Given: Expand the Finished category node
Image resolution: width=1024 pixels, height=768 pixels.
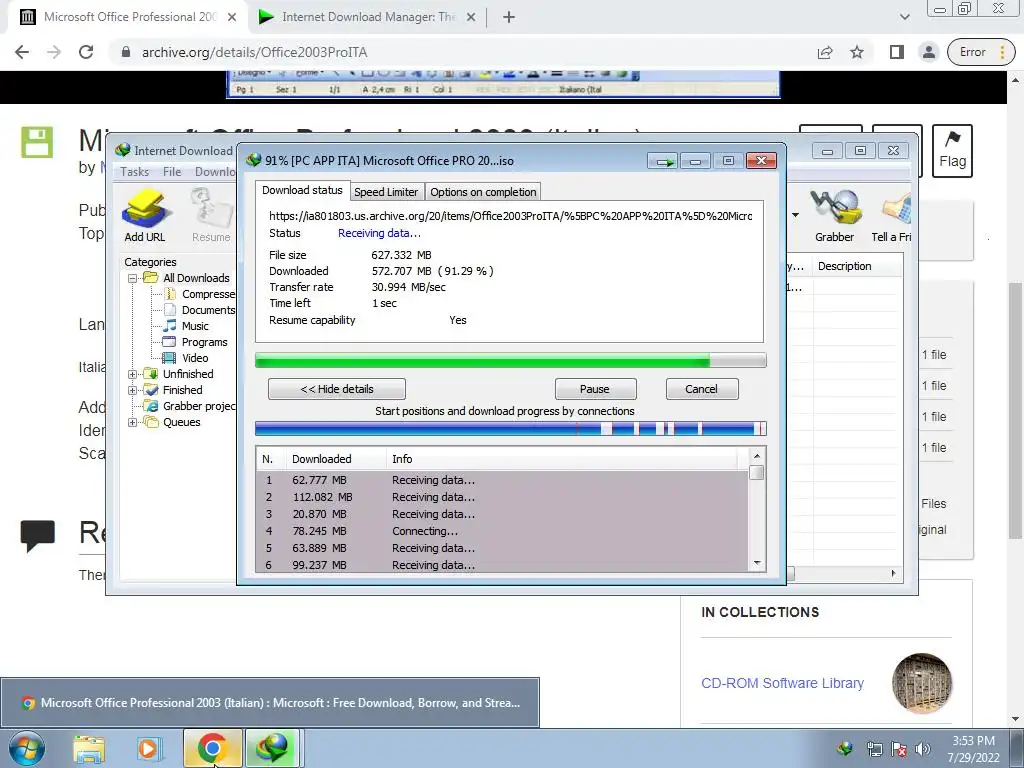Looking at the screenshot, I should click(133, 391).
